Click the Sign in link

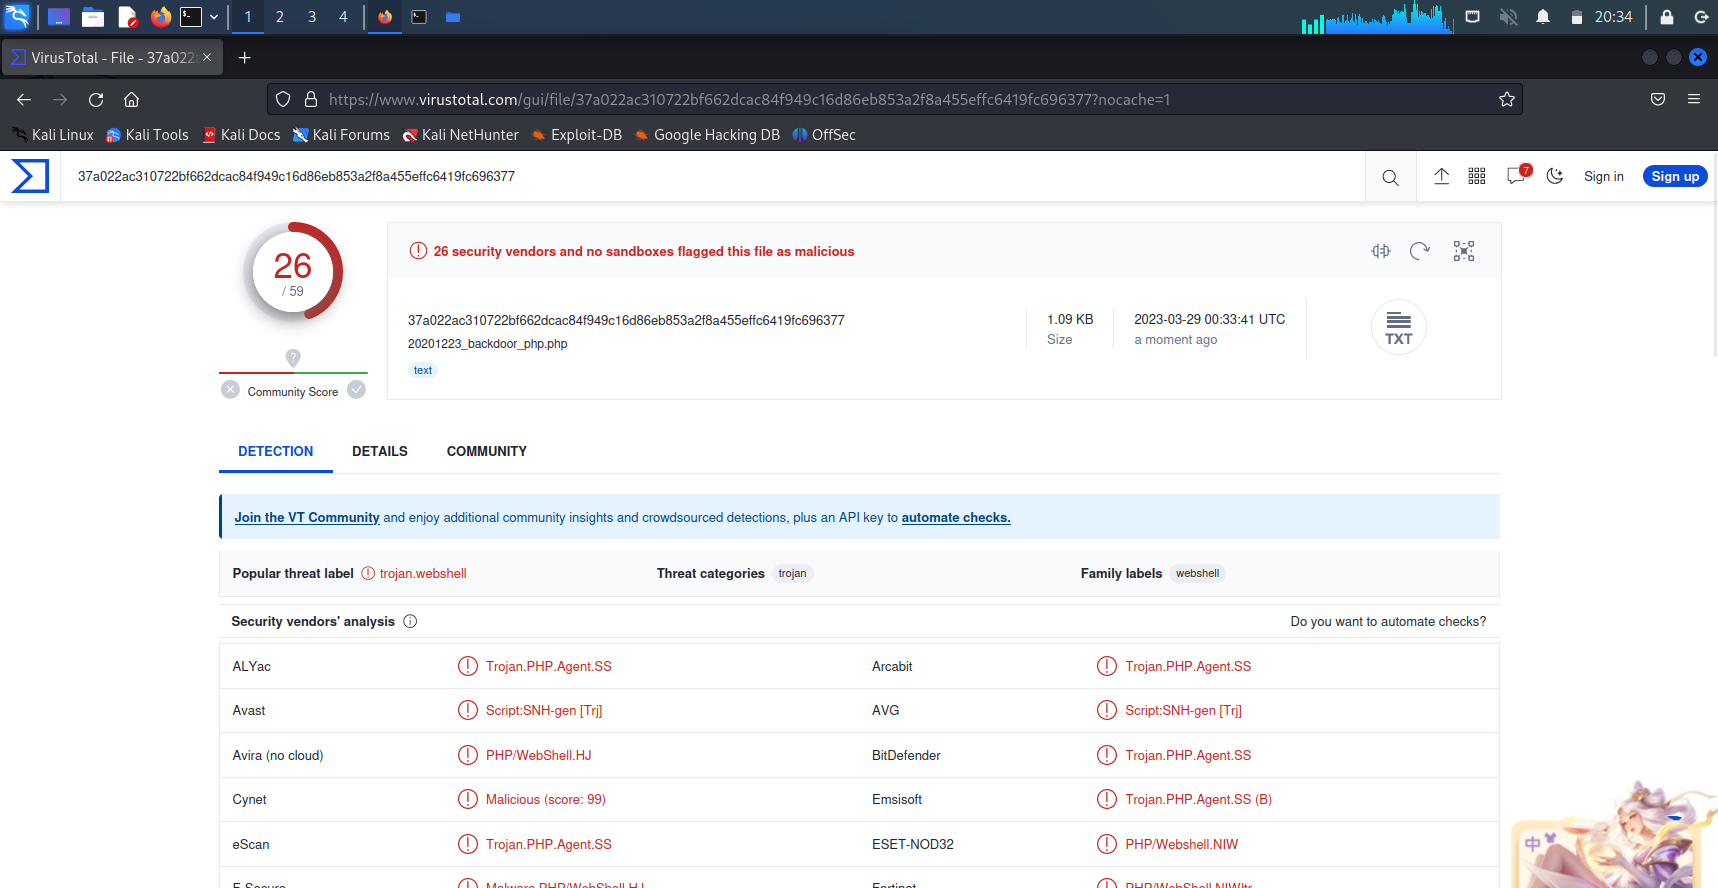coord(1604,177)
